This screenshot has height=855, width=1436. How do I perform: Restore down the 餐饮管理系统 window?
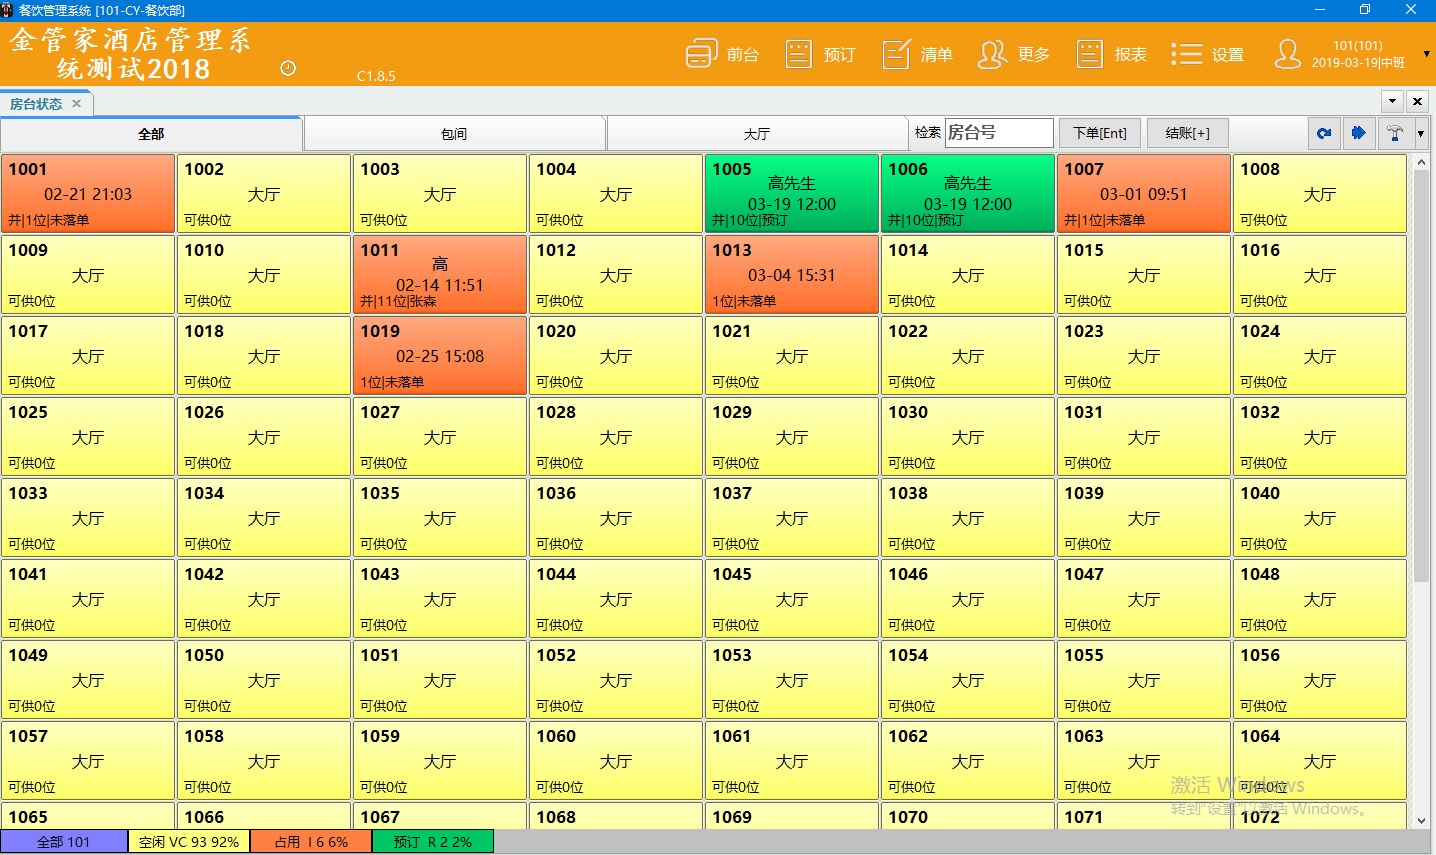[x=1365, y=10]
